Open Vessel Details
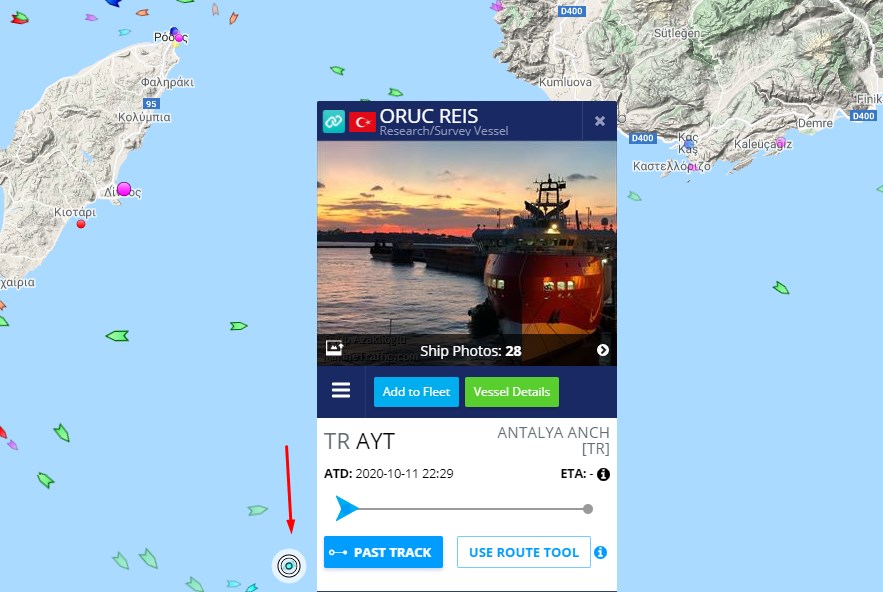The width and height of the screenshot is (883, 592). point(512,392)
